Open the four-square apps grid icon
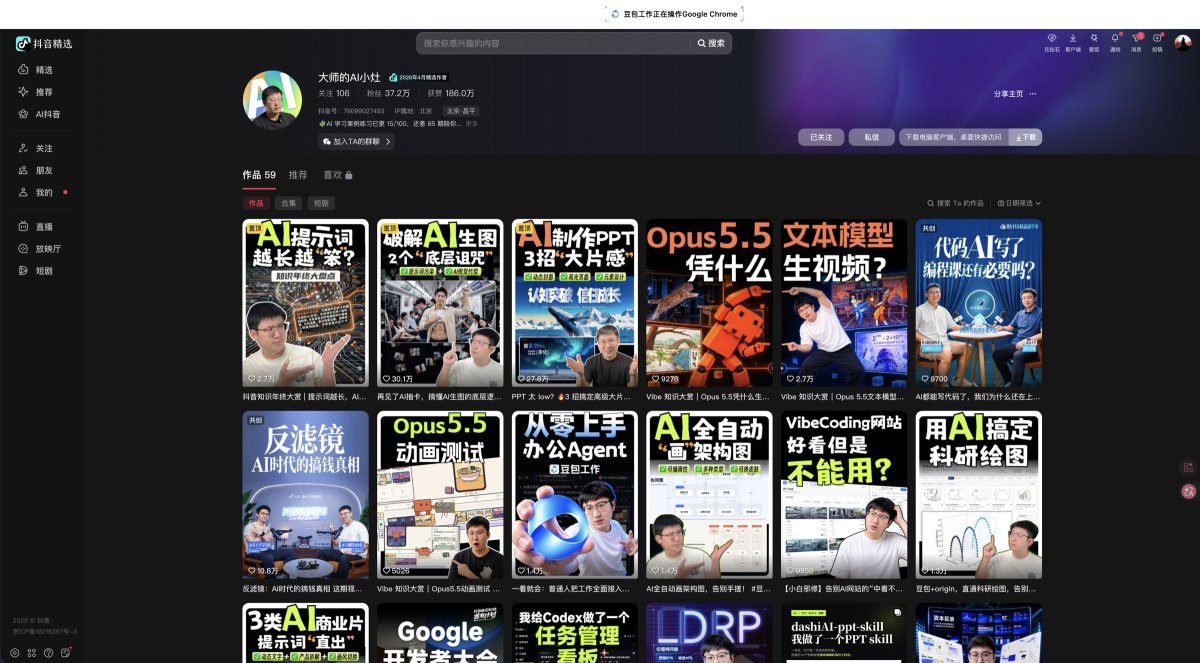The image size is (1200, 663). [x=32, y=653]
